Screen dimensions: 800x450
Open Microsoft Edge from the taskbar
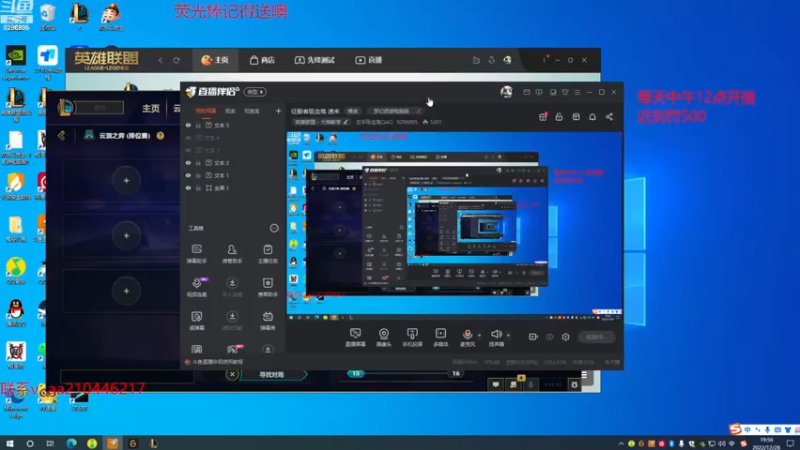click(71, 443)
